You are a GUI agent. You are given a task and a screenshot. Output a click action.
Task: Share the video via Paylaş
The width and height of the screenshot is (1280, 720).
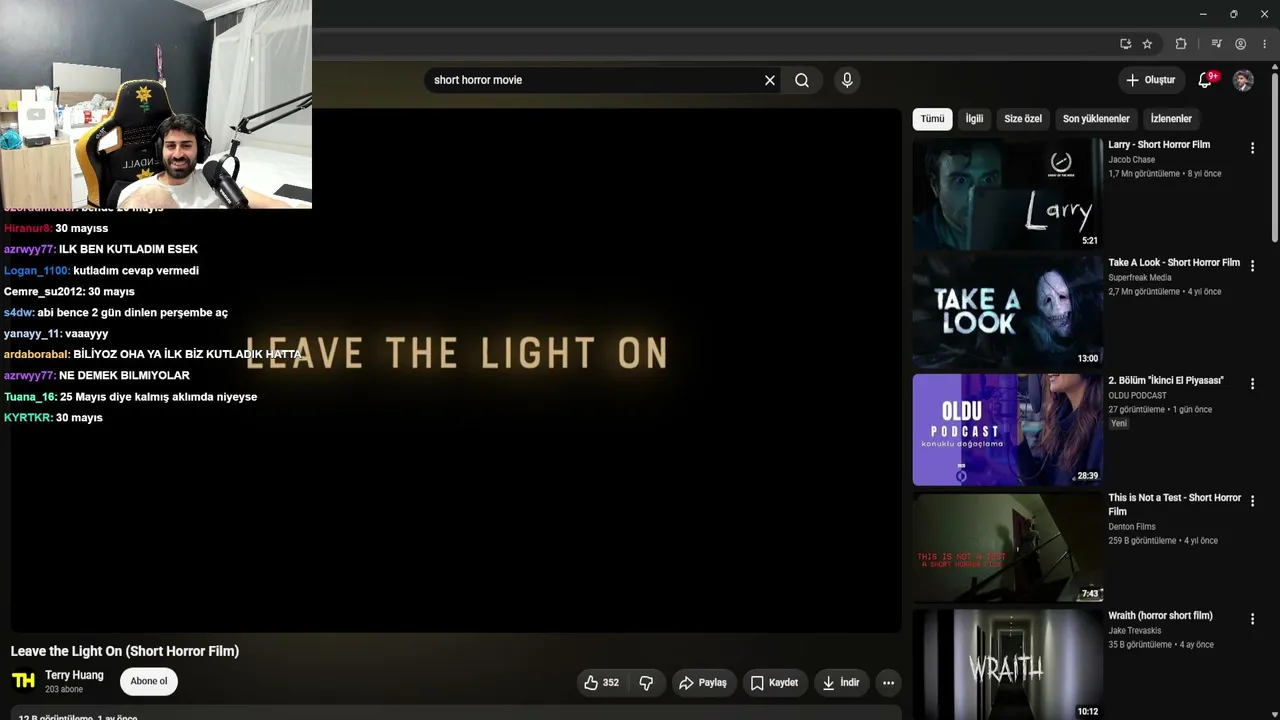pyautogui.click(x=703, y=683)
